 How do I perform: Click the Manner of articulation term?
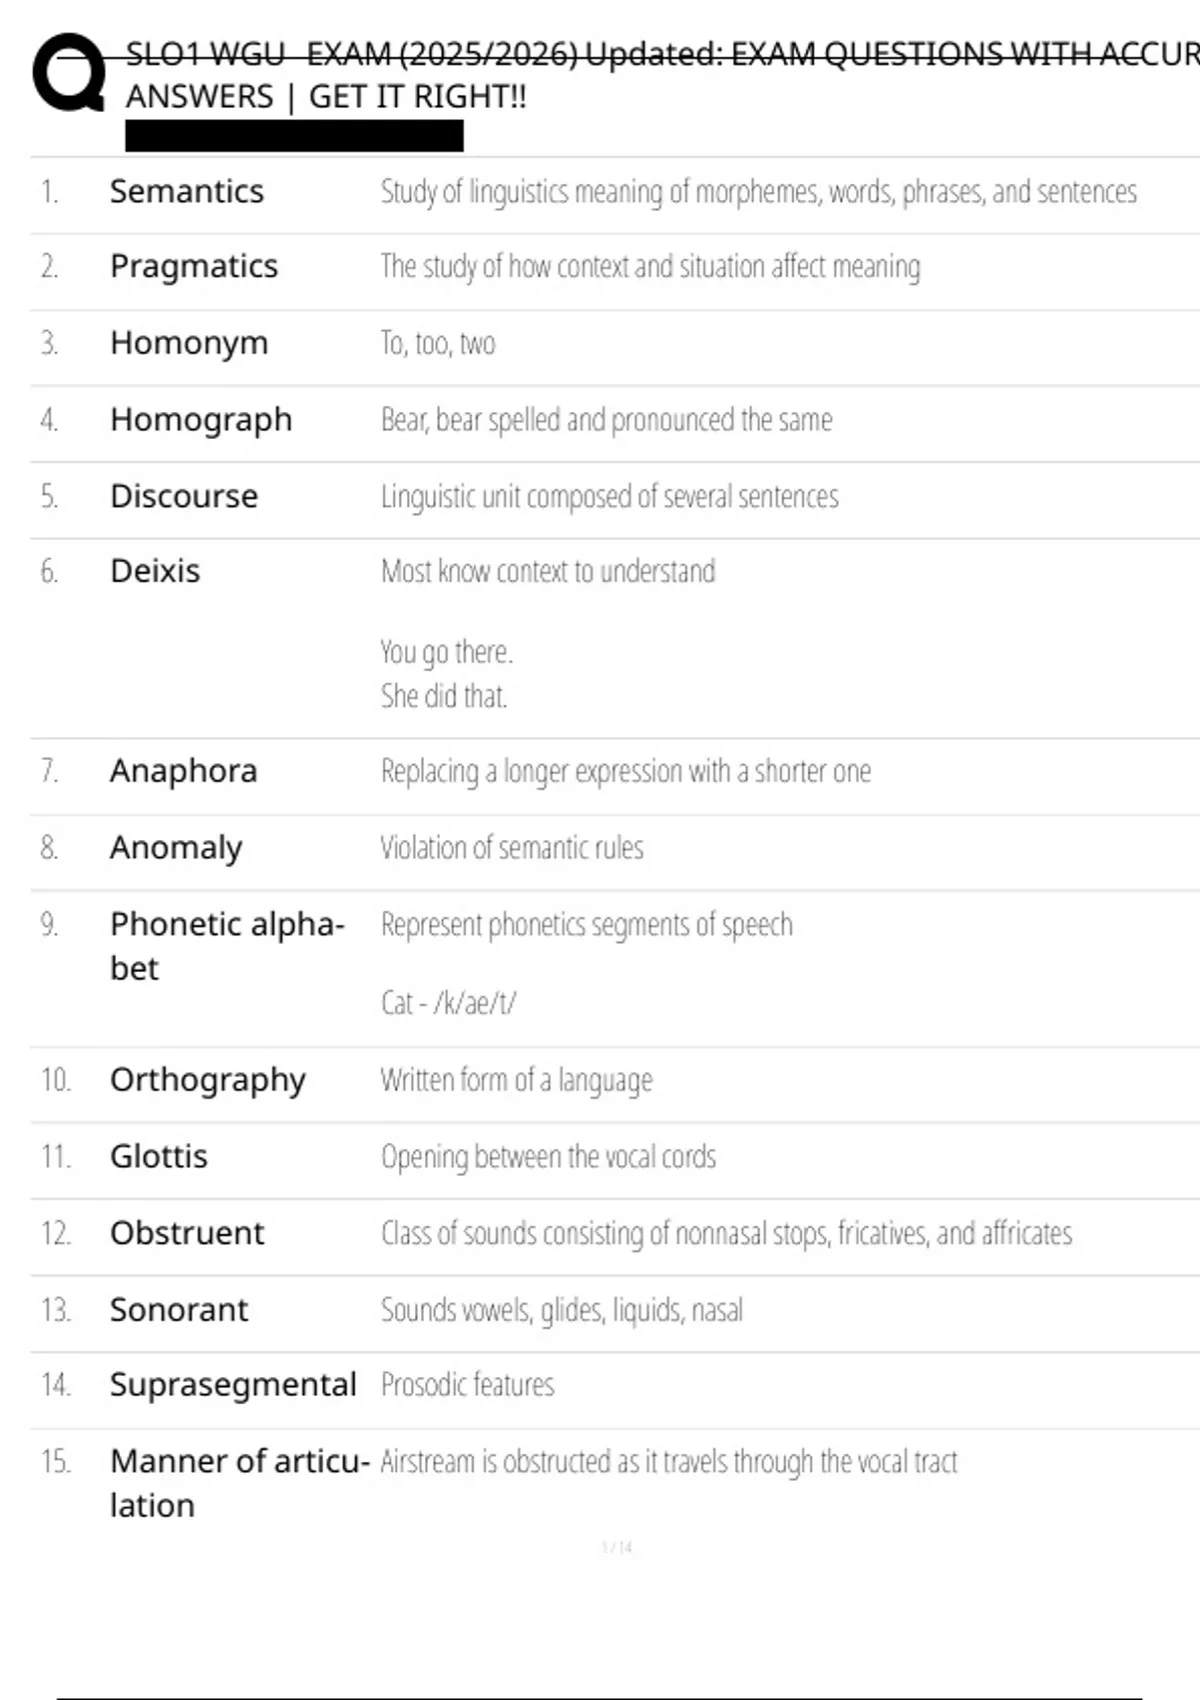(240, 1483)
